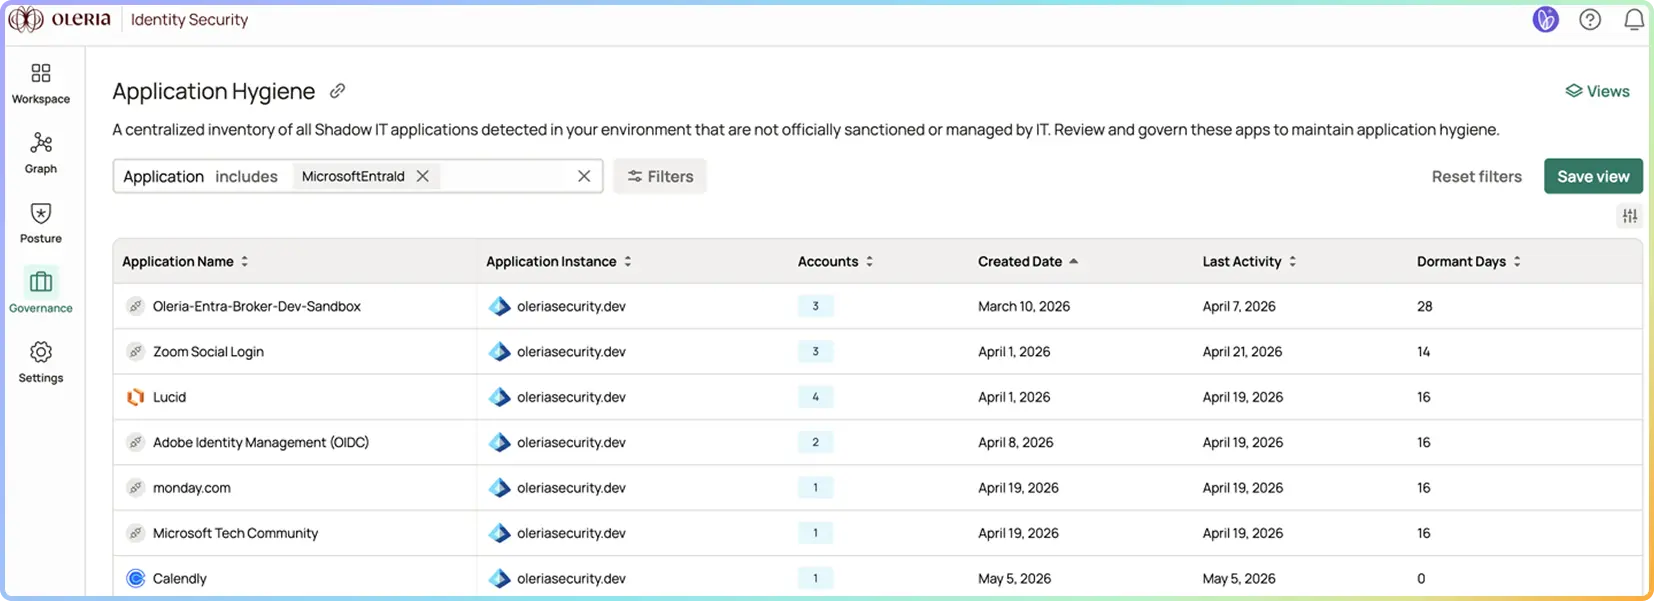The image size is (1654, 601).
Task: Open the user avatar menu
Action: click(1545, 19)
